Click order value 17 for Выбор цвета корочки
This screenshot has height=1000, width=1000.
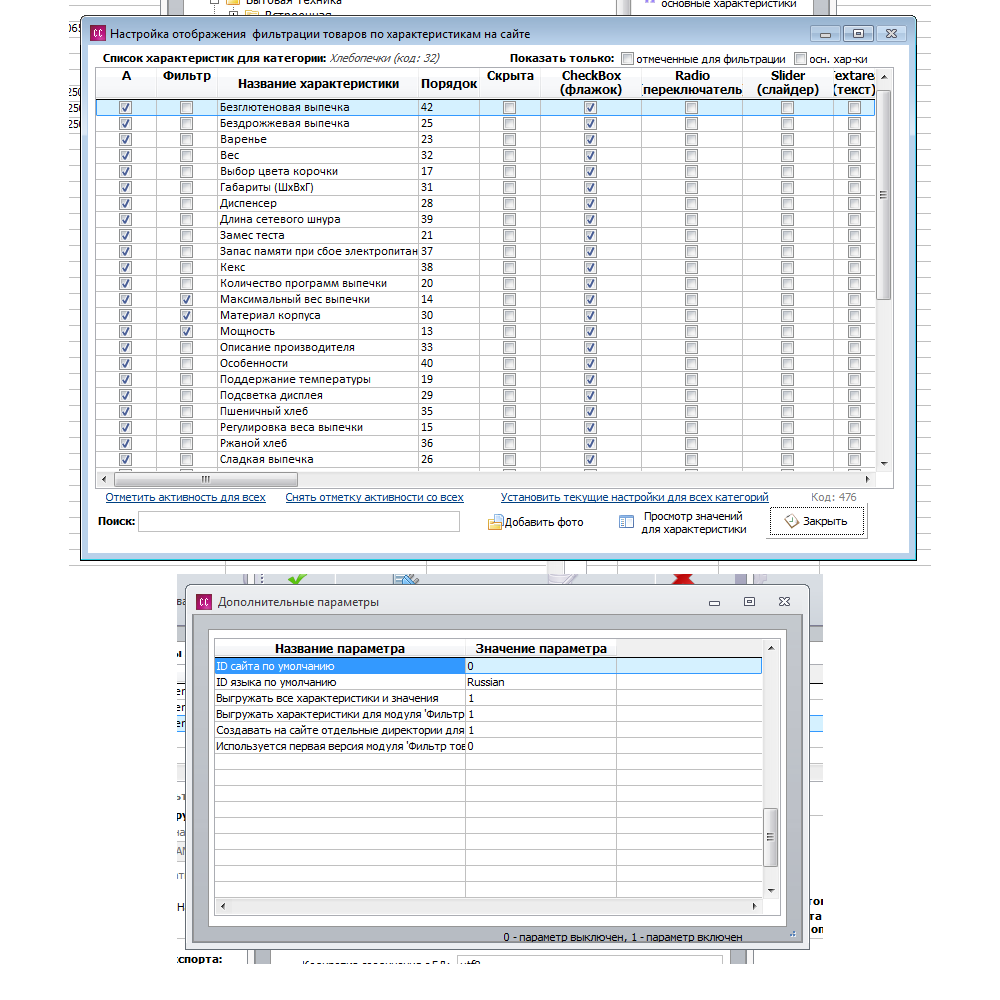pyautogui.click(x=449, y=171)
